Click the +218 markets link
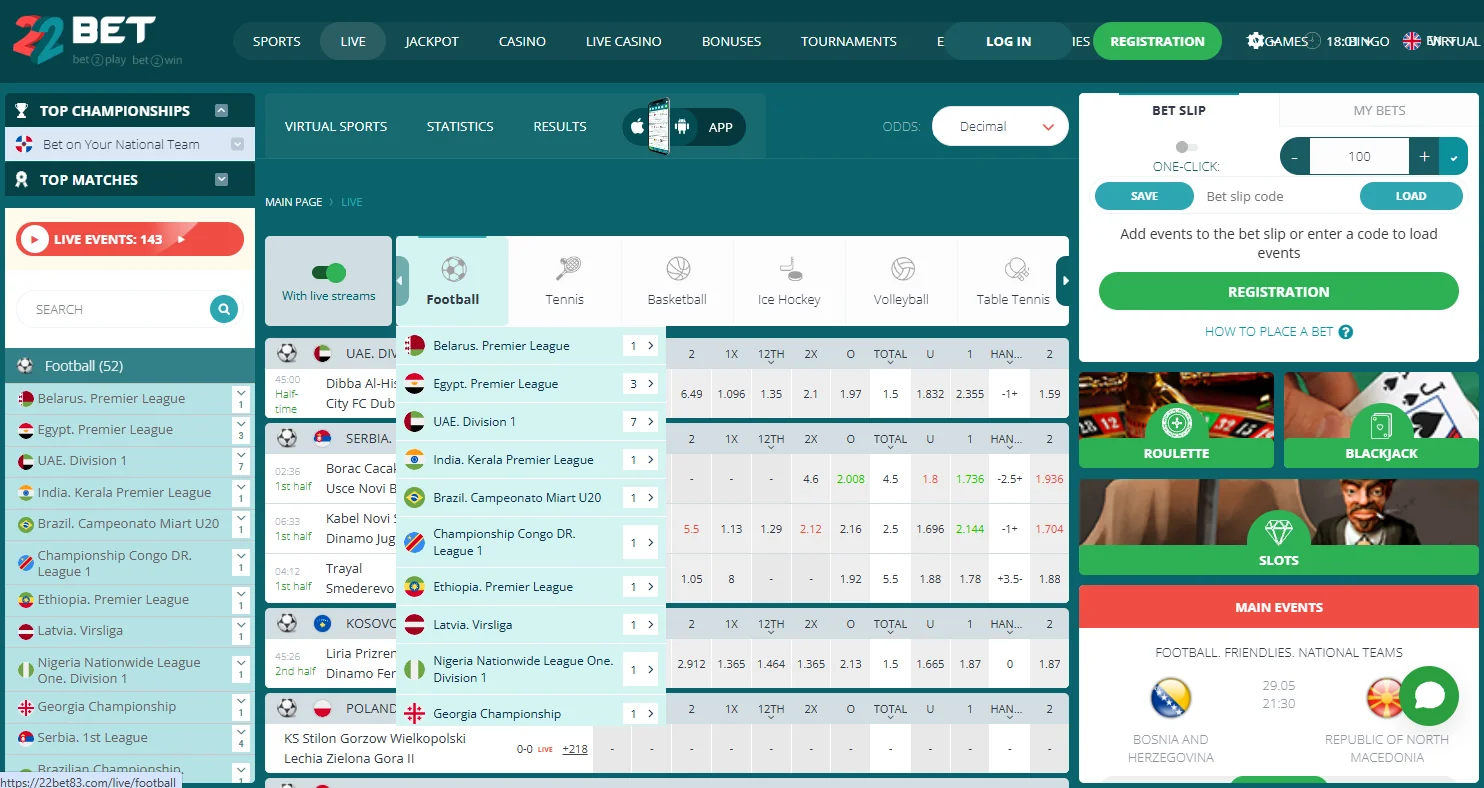Image resolution: width=1484 pixels, height=788 pixels. coord(575,749)
